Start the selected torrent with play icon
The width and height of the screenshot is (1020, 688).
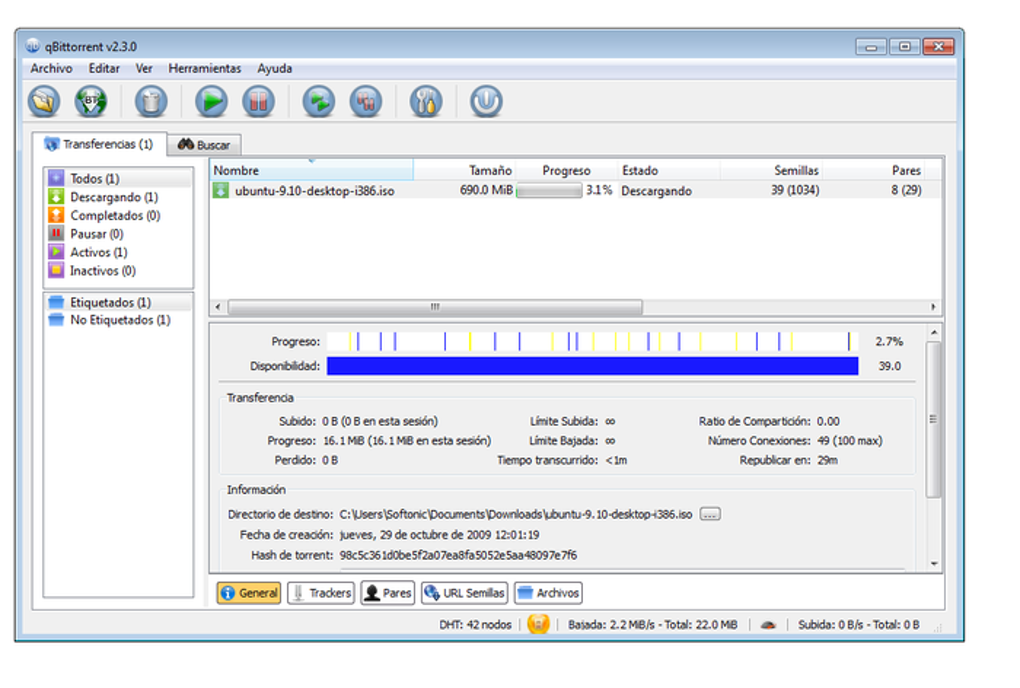[211, 102]
